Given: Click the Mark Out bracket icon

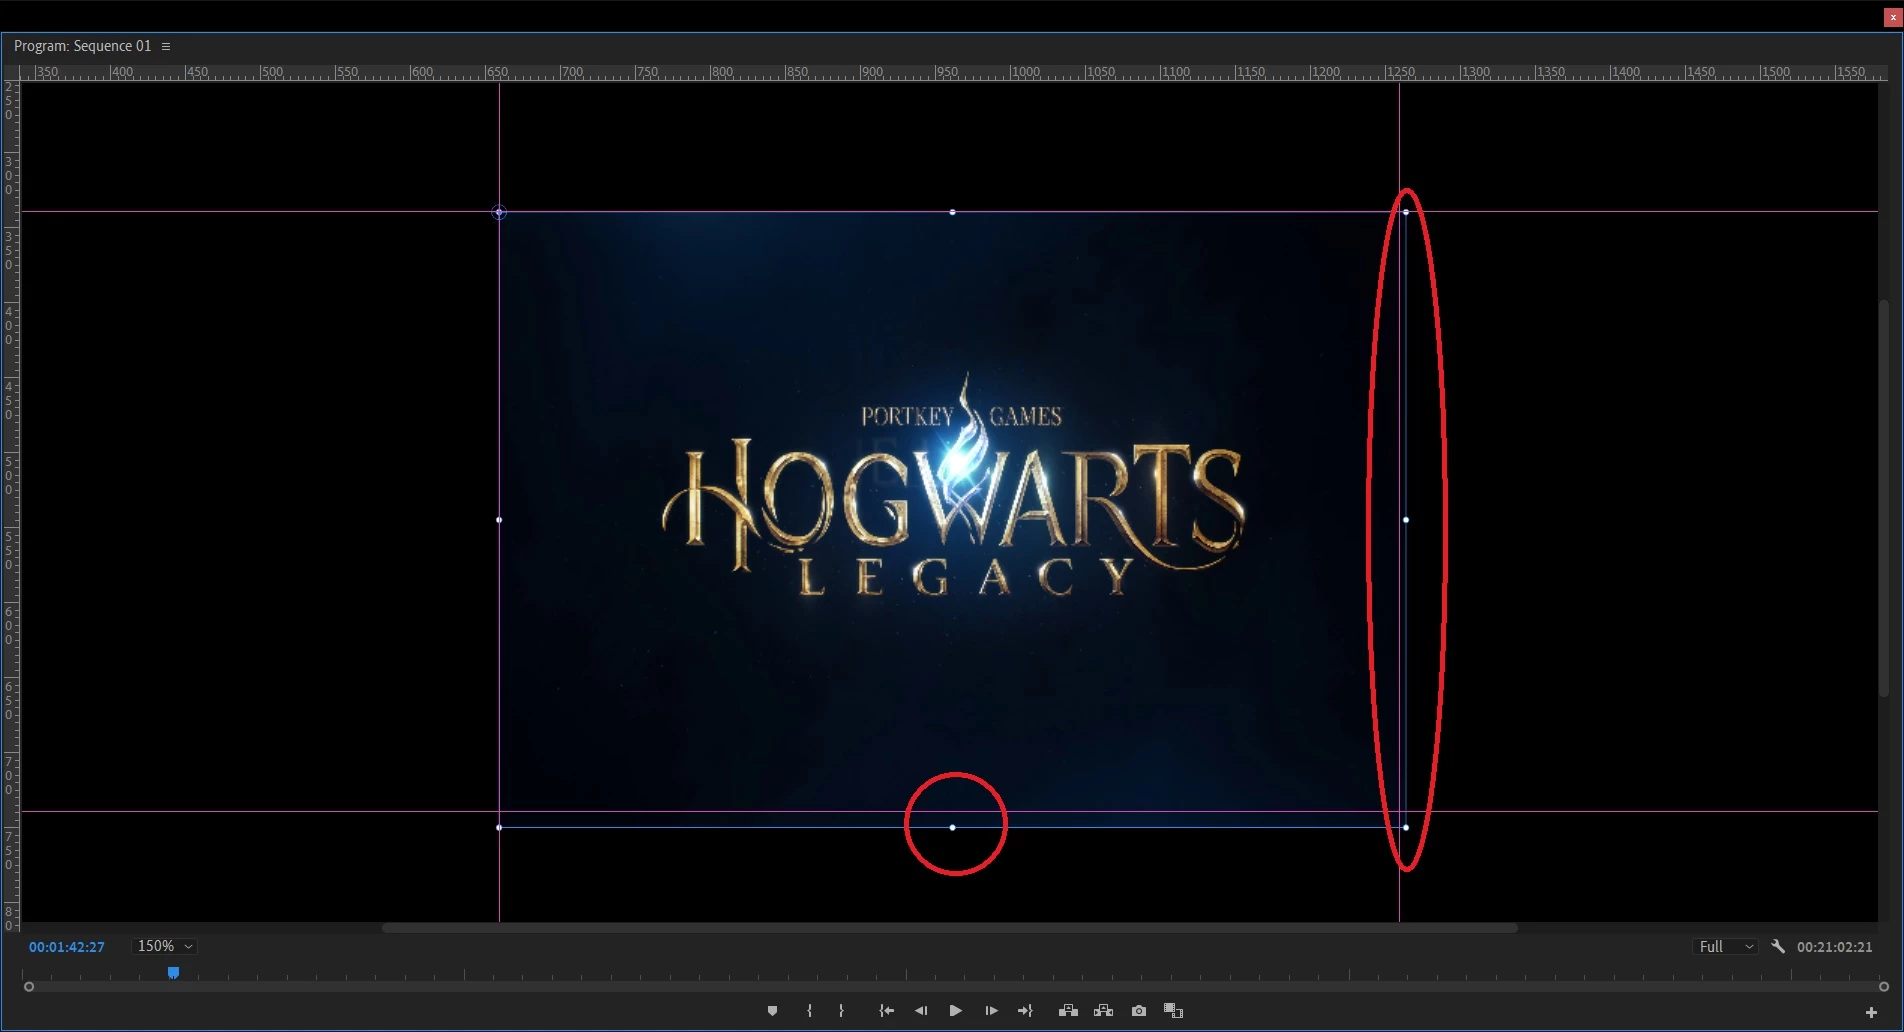Looking at the screenshot, I should [x=841, y=1011].
